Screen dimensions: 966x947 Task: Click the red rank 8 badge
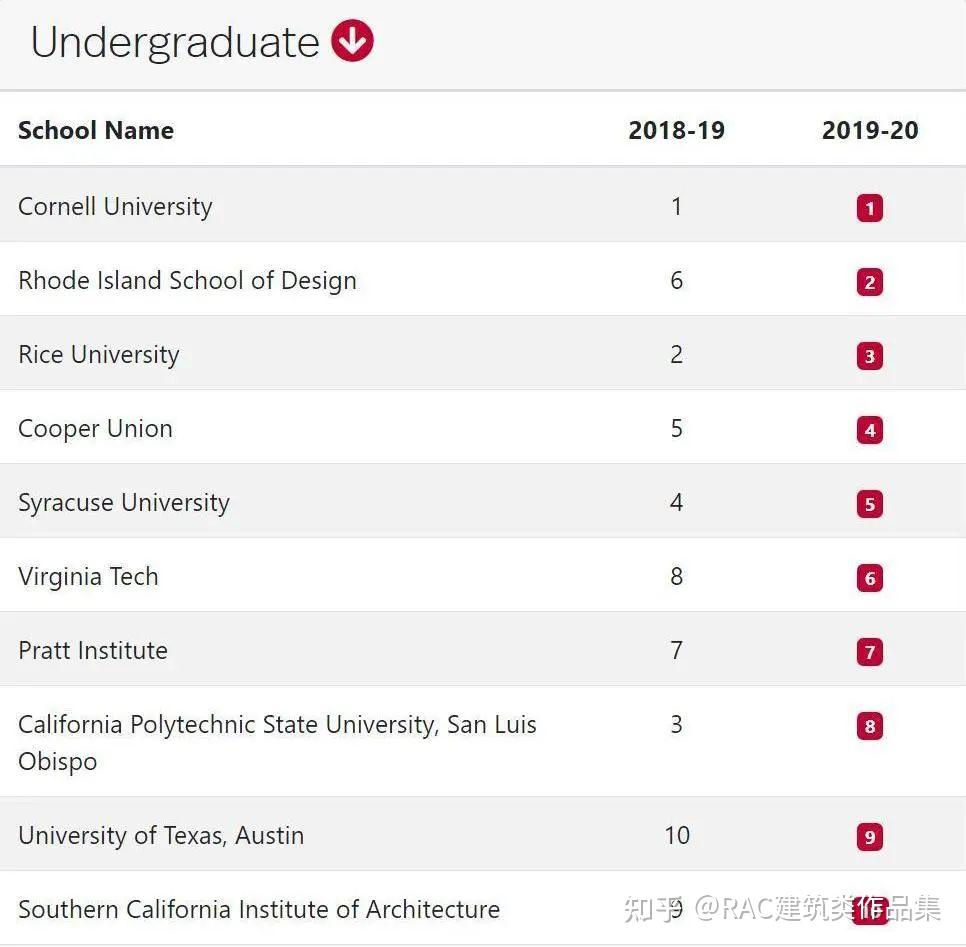tap(869, 726)
